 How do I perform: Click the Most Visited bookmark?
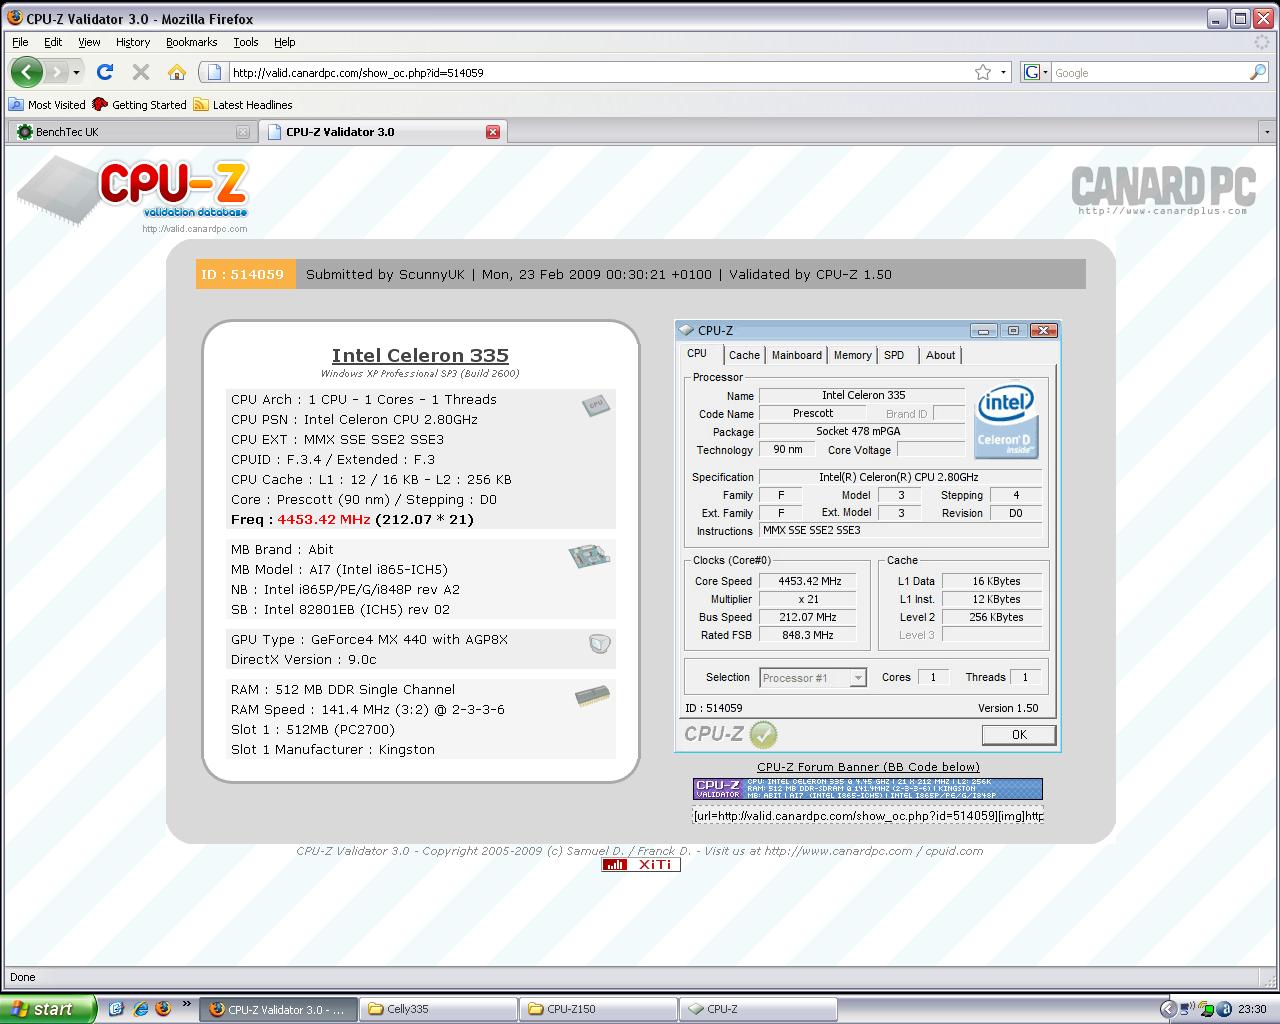tap(47, 104)
